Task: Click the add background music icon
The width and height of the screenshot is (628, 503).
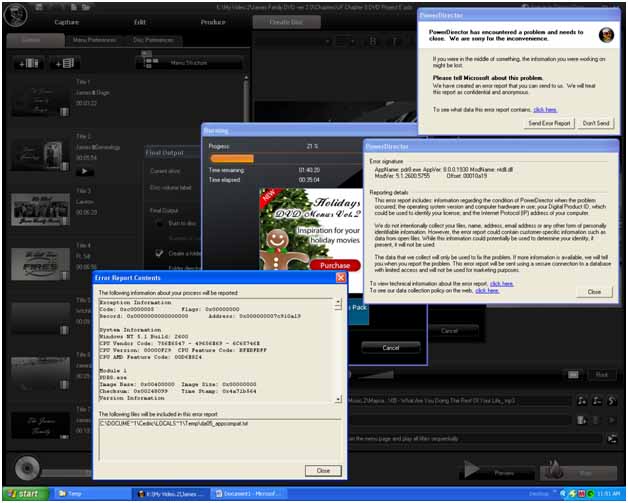Action: (582, 401)
